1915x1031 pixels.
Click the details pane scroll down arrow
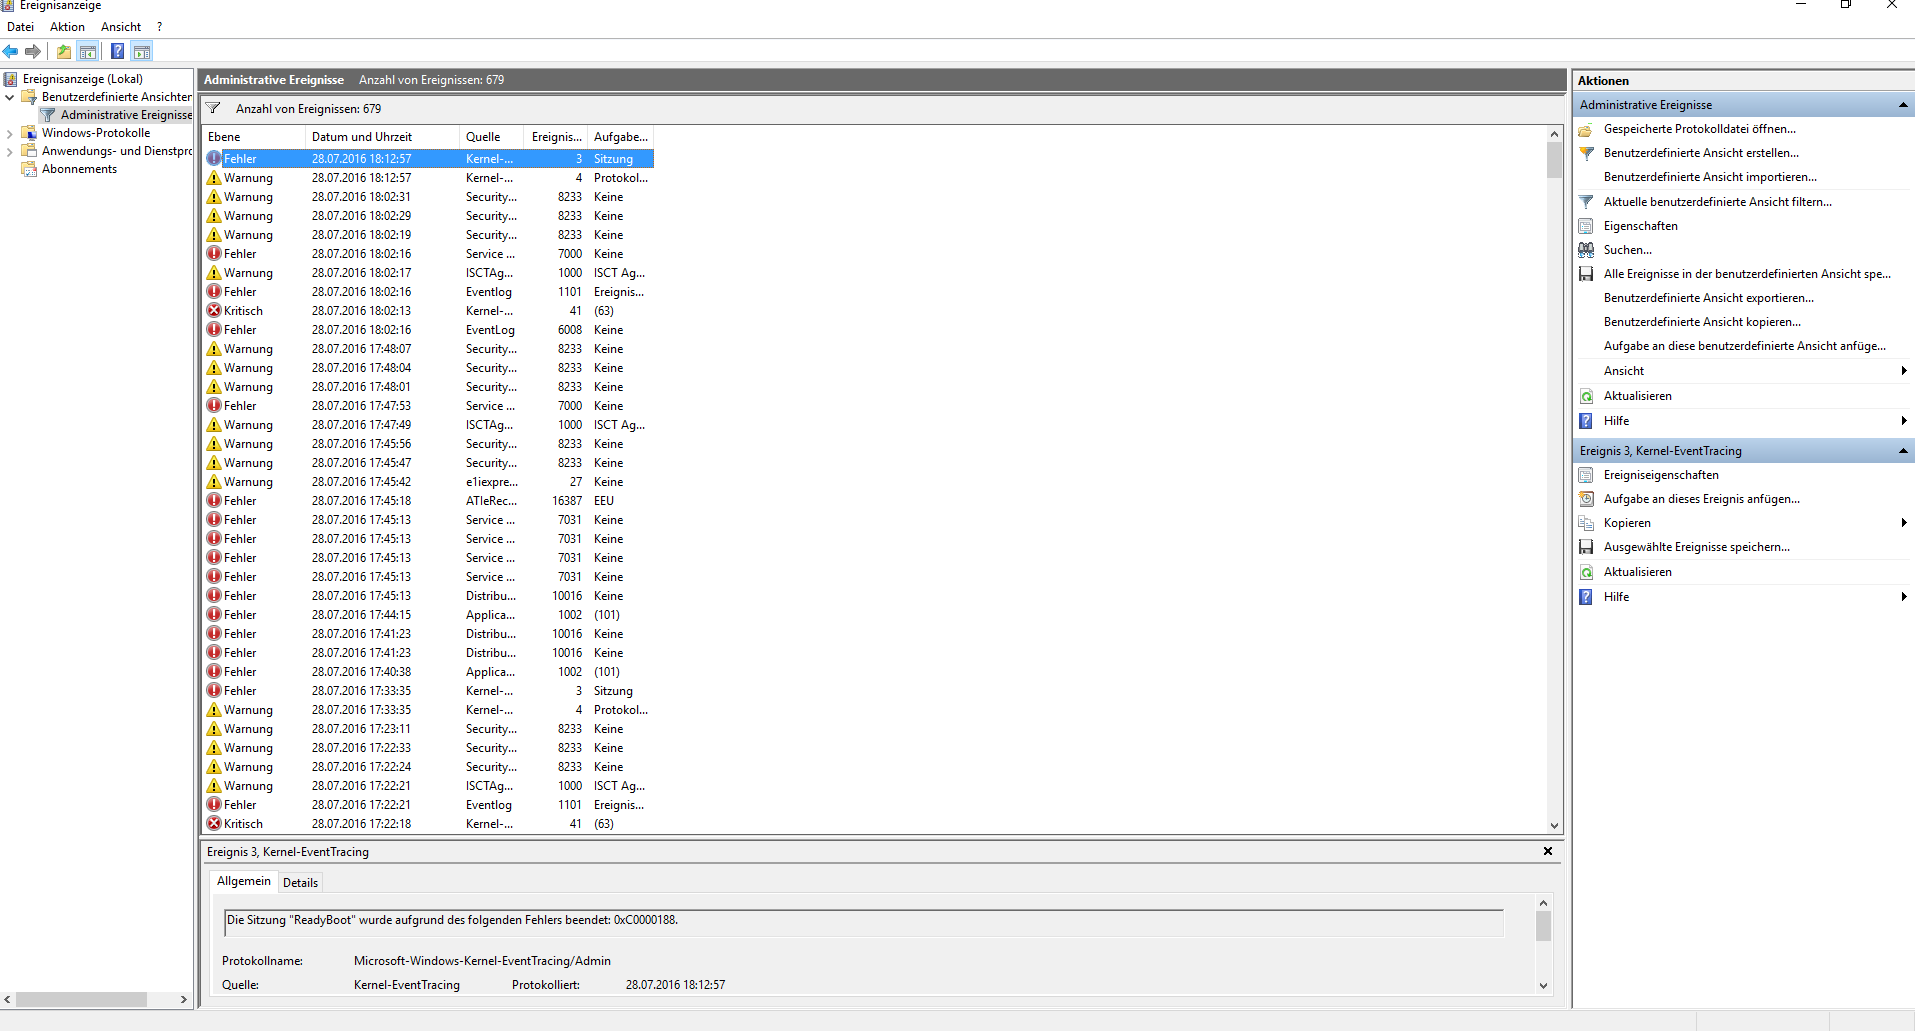tap(1543, 985)
